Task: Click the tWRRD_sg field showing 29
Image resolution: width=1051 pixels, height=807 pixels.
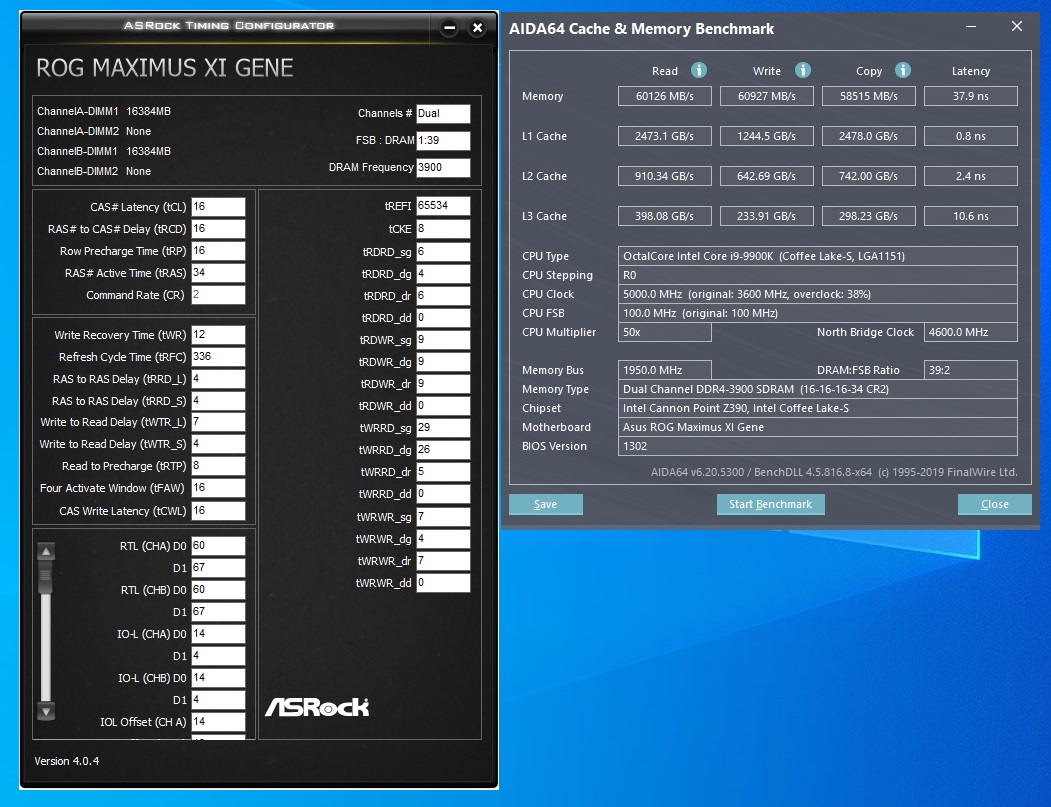Action: (x=443, y=428)
